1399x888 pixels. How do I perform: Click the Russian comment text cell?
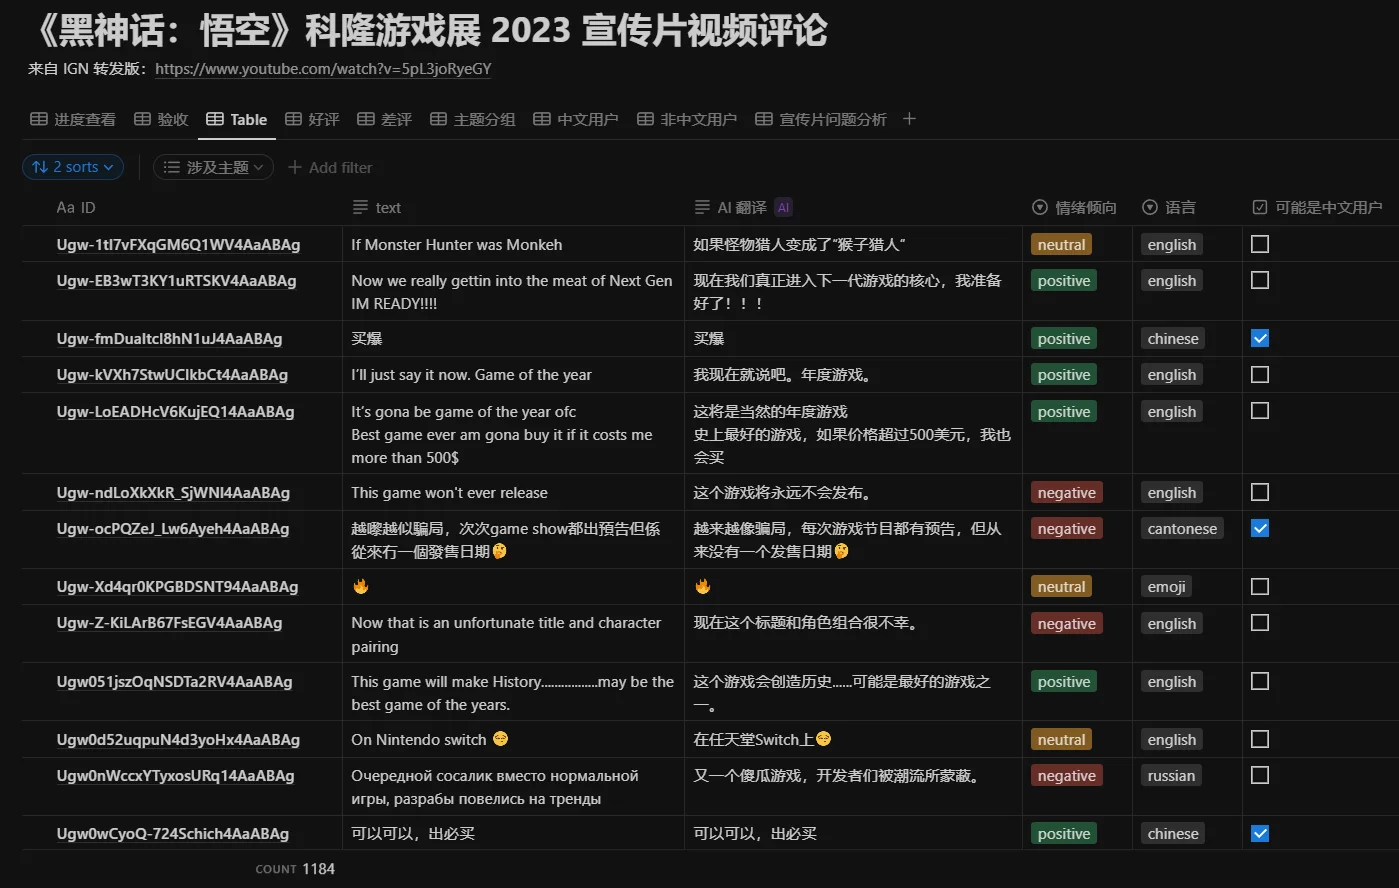point(513,787)
